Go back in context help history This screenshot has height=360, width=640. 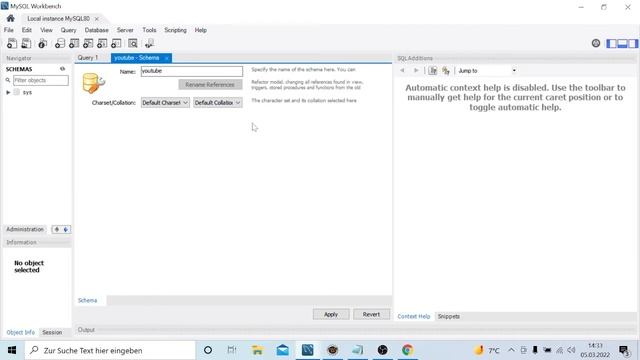402,71
